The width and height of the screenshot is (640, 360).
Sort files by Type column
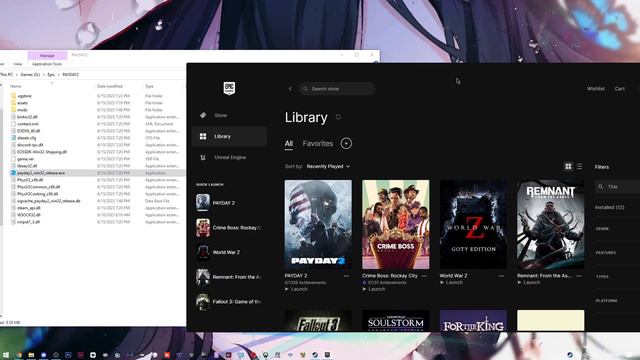(149, 86)
